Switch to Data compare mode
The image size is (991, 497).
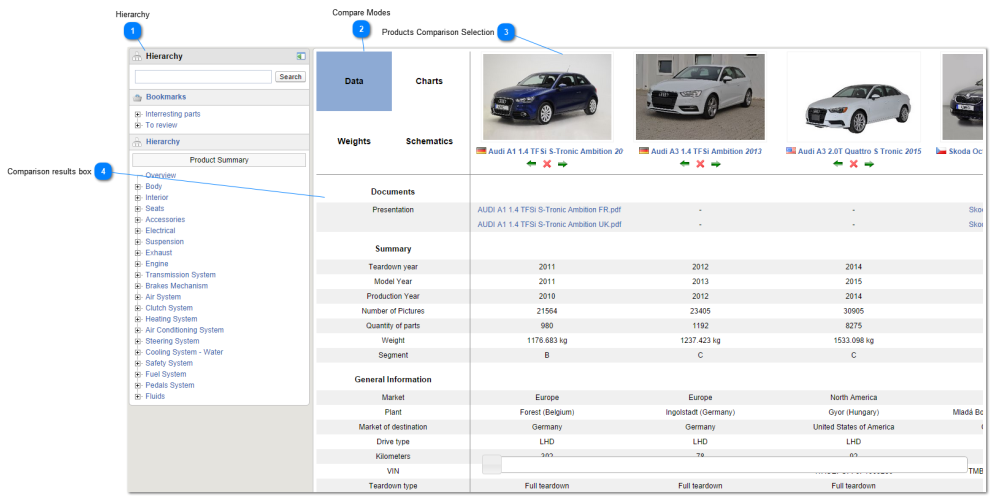354,81
